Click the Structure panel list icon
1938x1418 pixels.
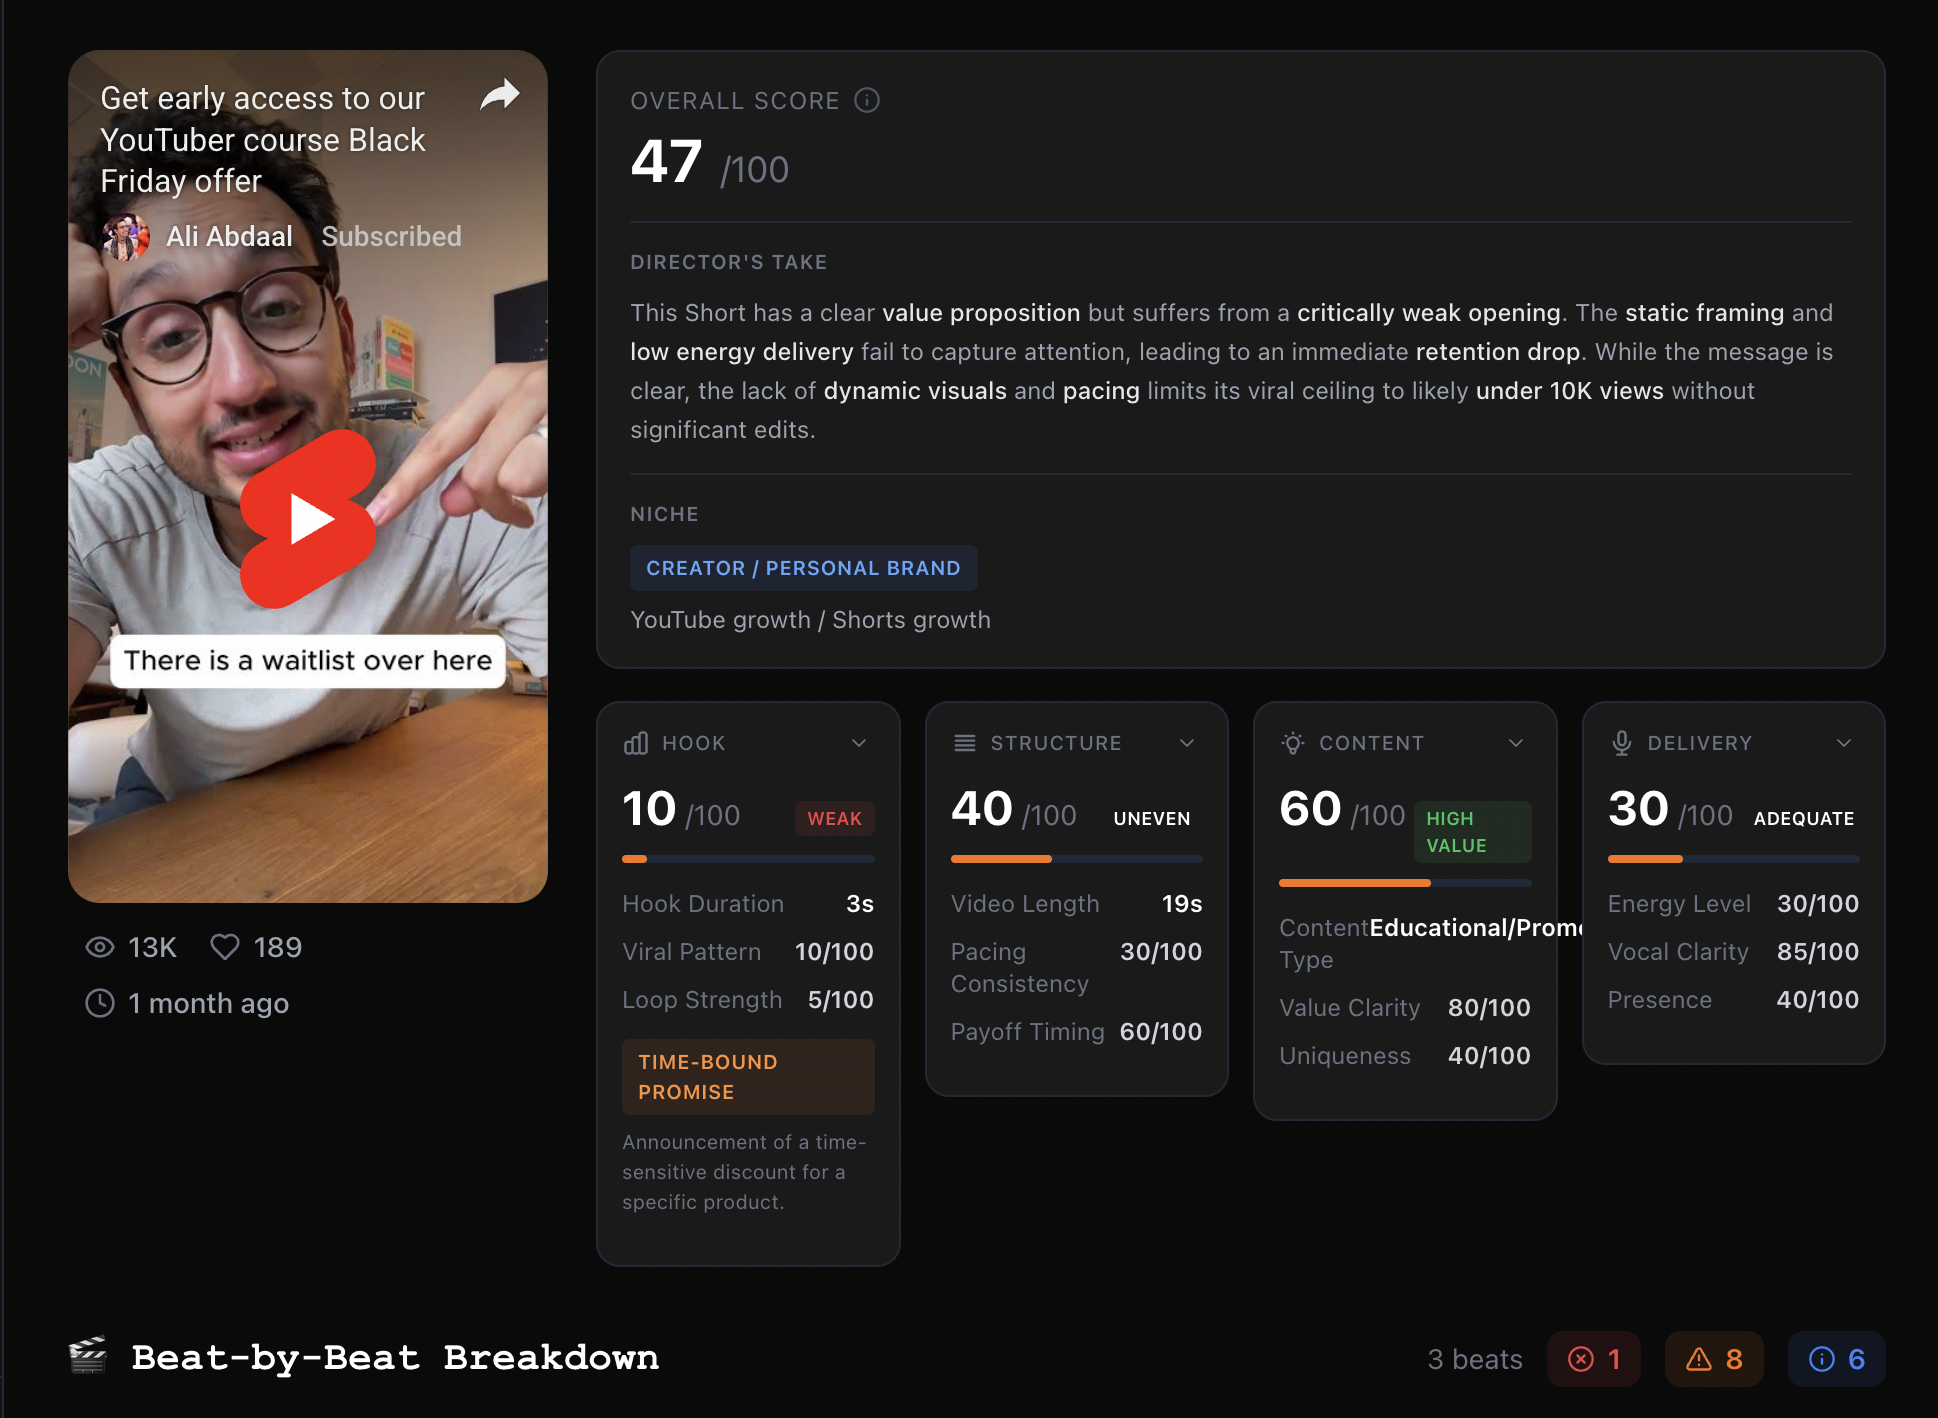tap(964, 743)
